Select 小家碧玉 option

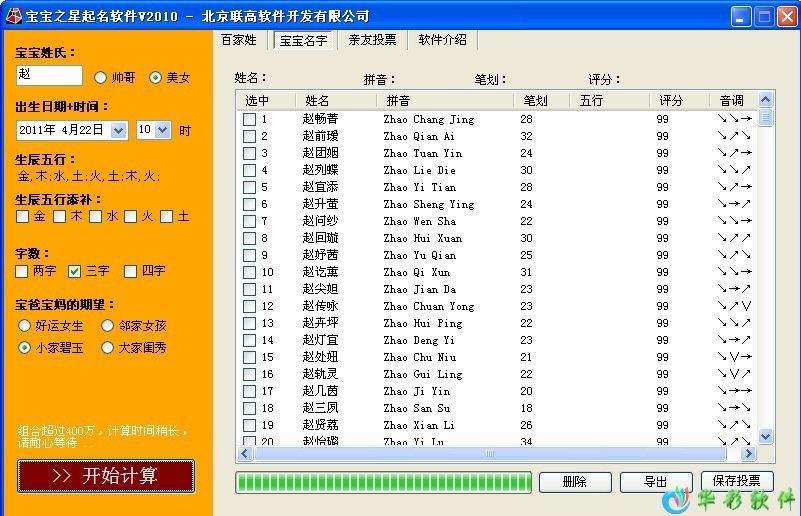coord(24,348)
